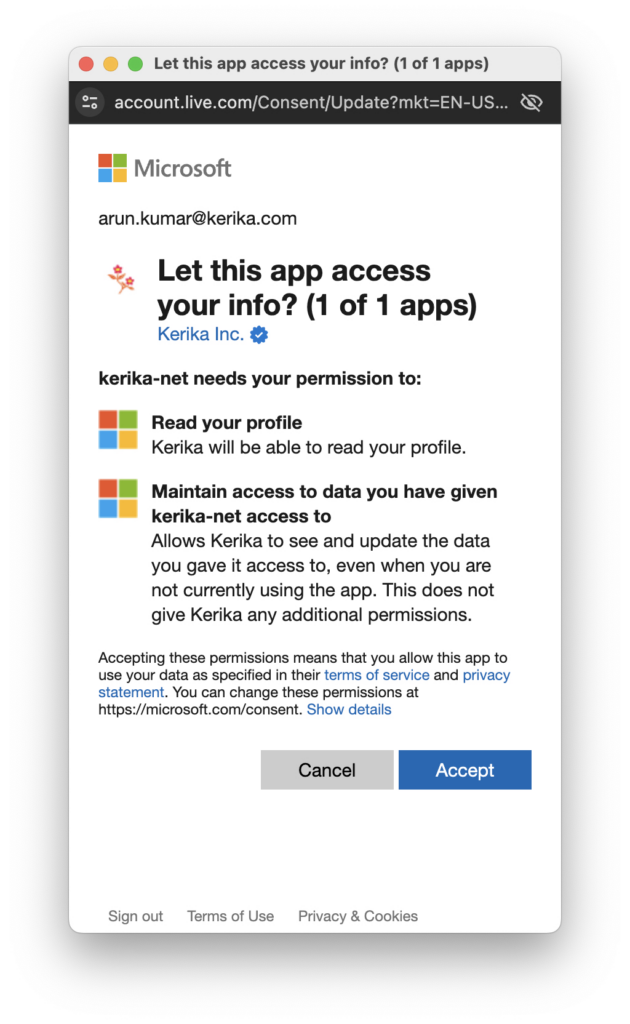Click the Cancel button
This screenshot has width=630, height=1024.
click(327, 770)
